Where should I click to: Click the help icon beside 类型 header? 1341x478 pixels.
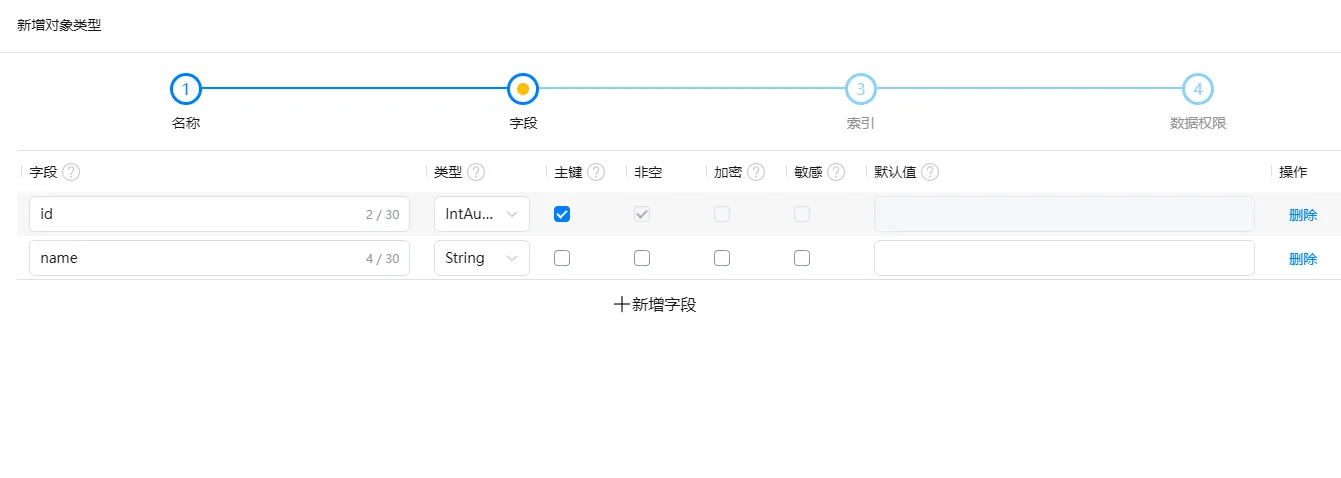476,172
